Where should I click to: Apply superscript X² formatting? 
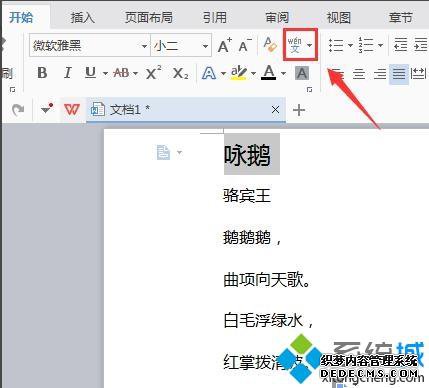tap(153, 72)
